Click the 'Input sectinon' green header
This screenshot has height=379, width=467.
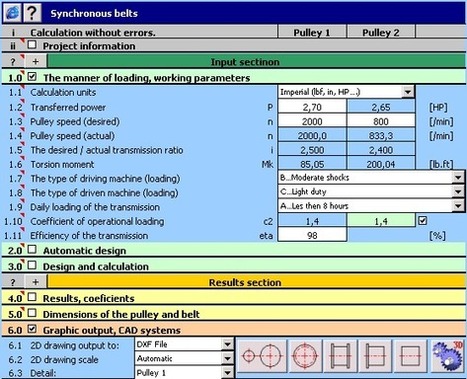[256, 62]
